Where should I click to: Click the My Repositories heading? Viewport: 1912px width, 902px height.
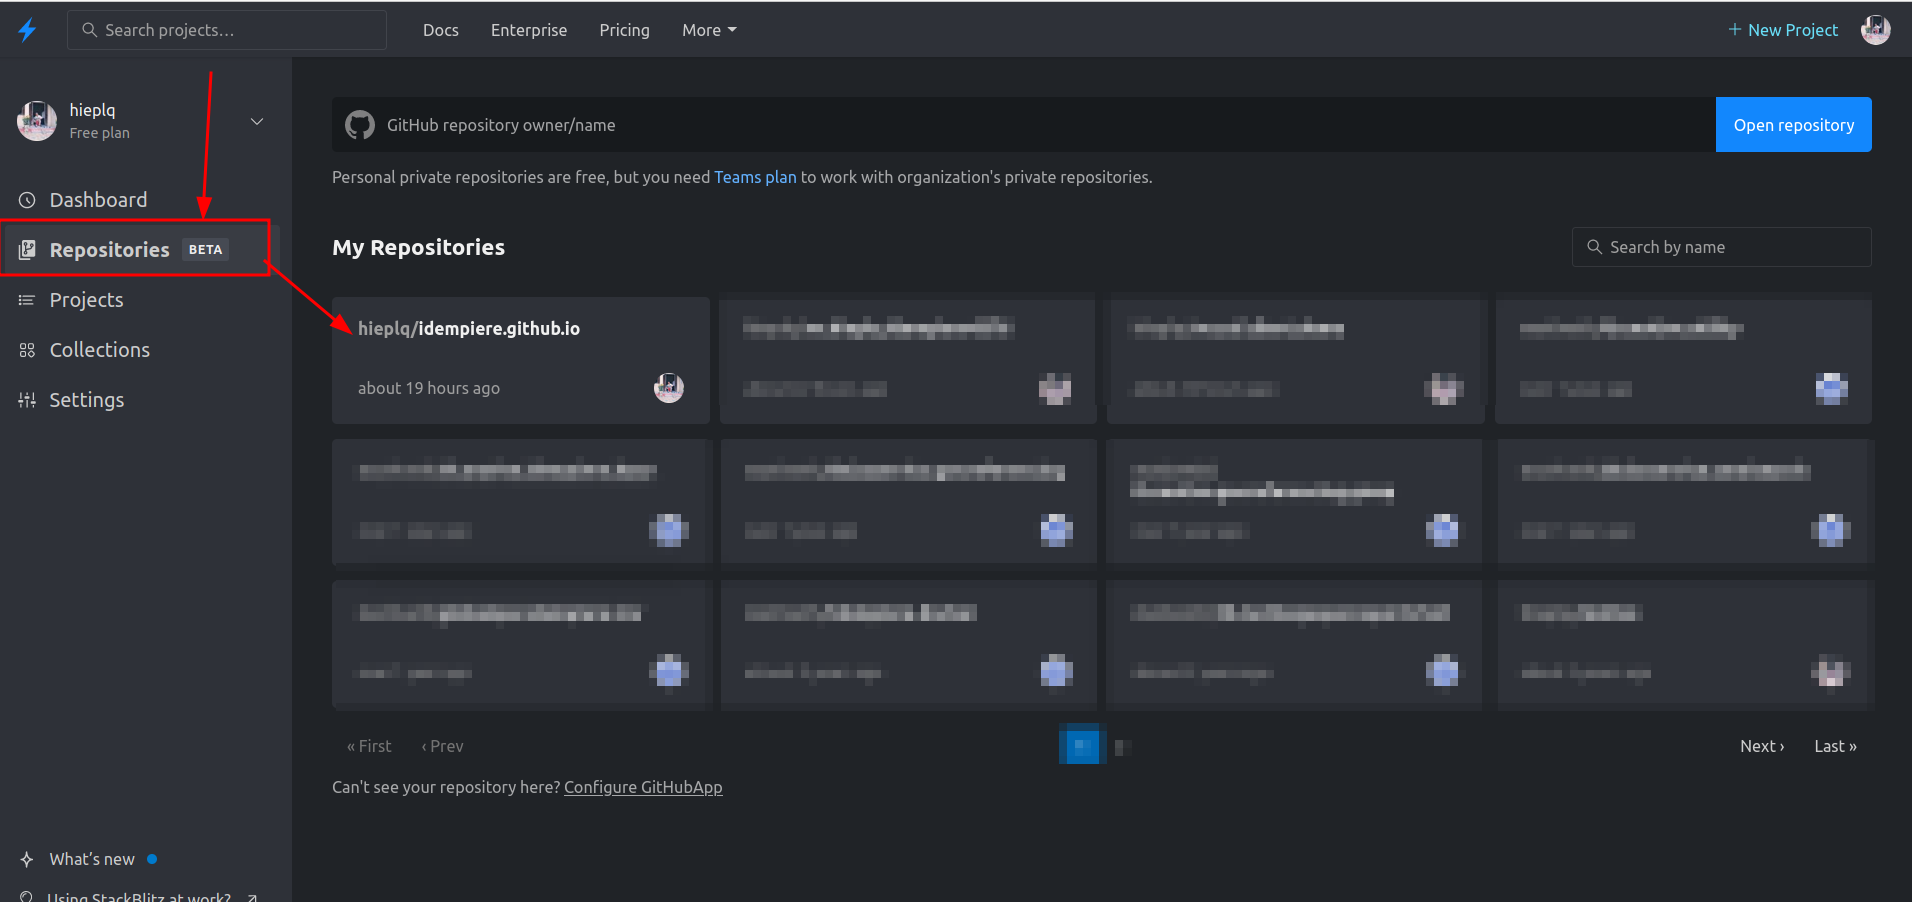pyautogui.click(x=418, y=247)
